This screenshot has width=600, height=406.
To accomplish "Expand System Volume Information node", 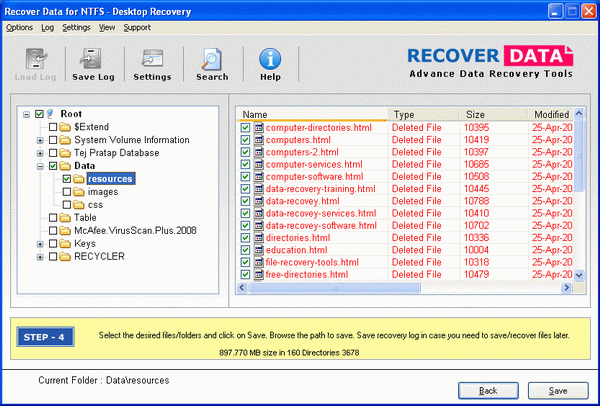I will coord(40,140).
